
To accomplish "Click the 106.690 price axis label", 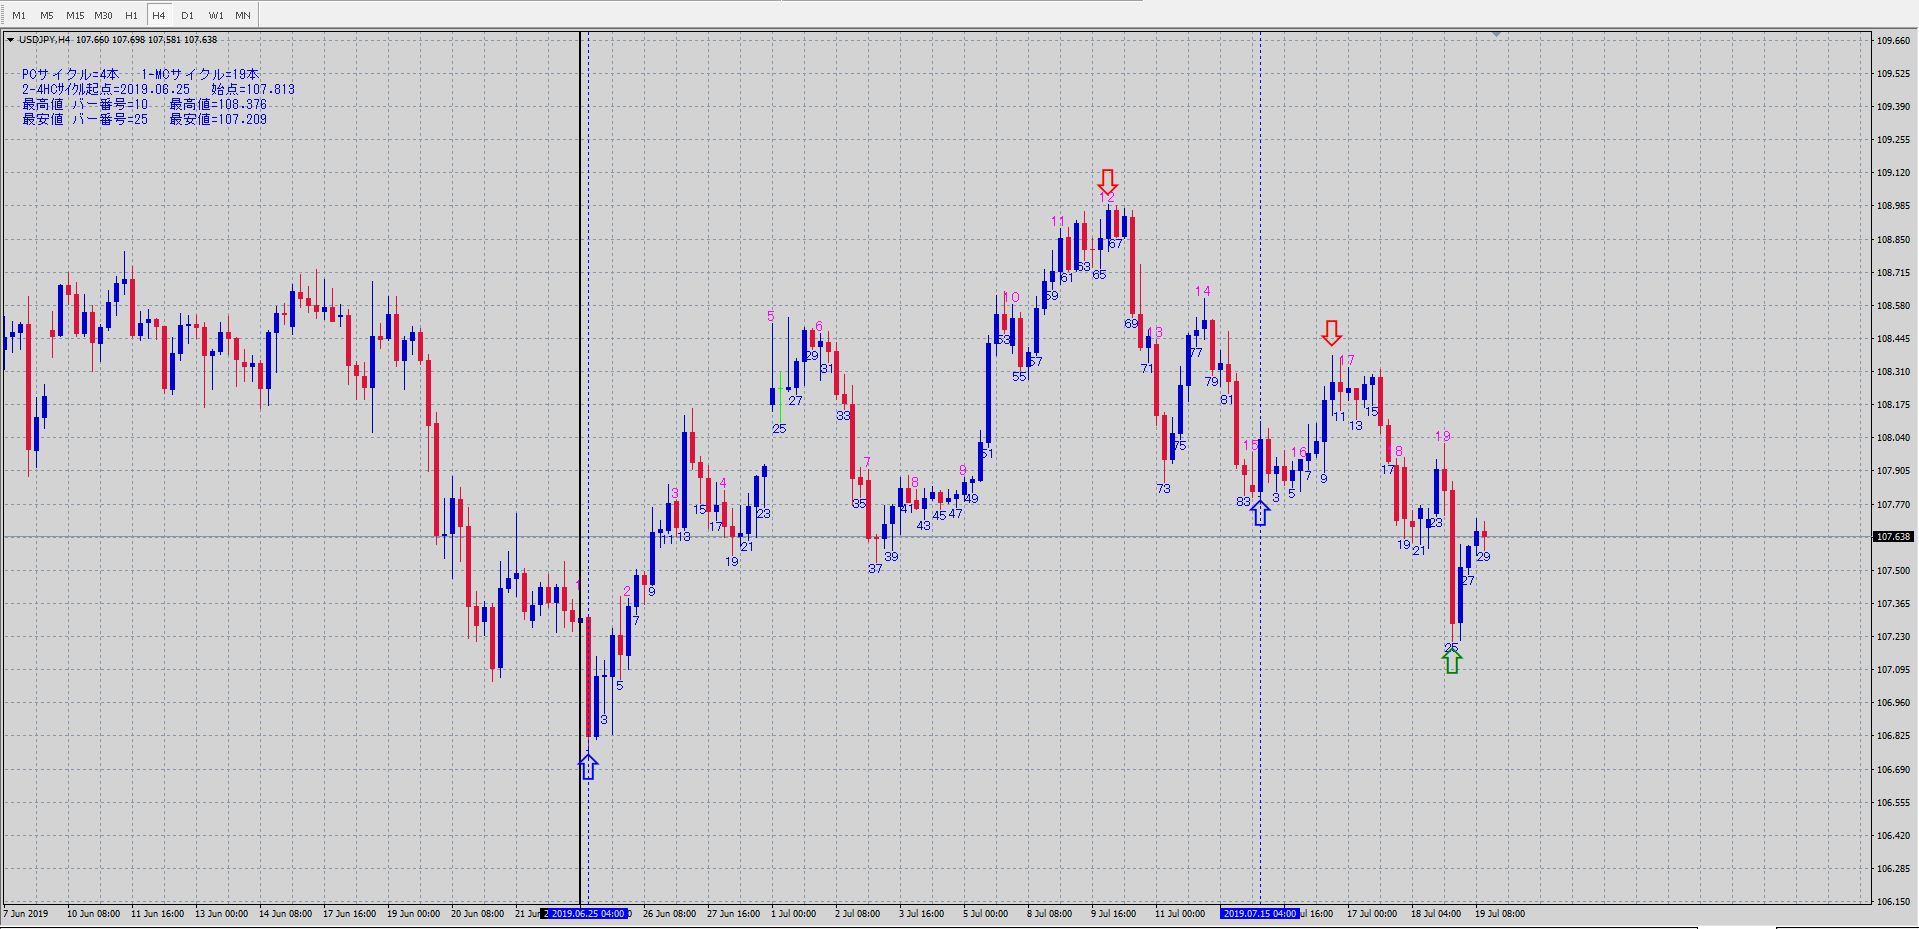I will pyautogui.click(x=1893, y=770).
